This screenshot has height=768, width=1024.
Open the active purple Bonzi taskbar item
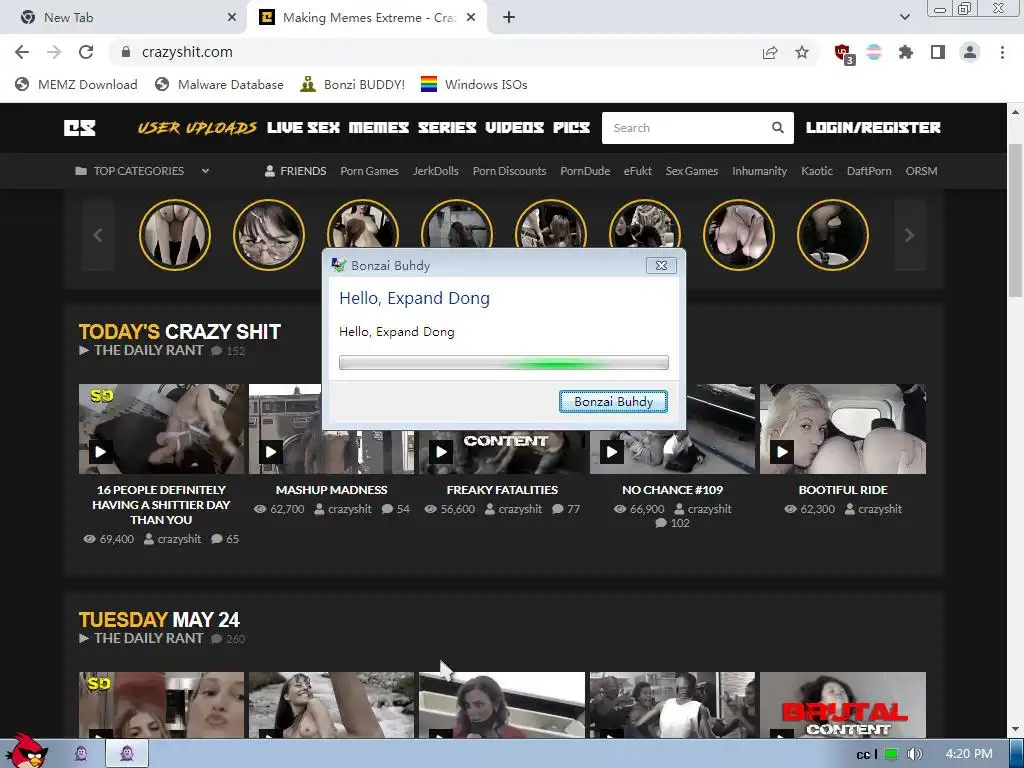[127, 754]
